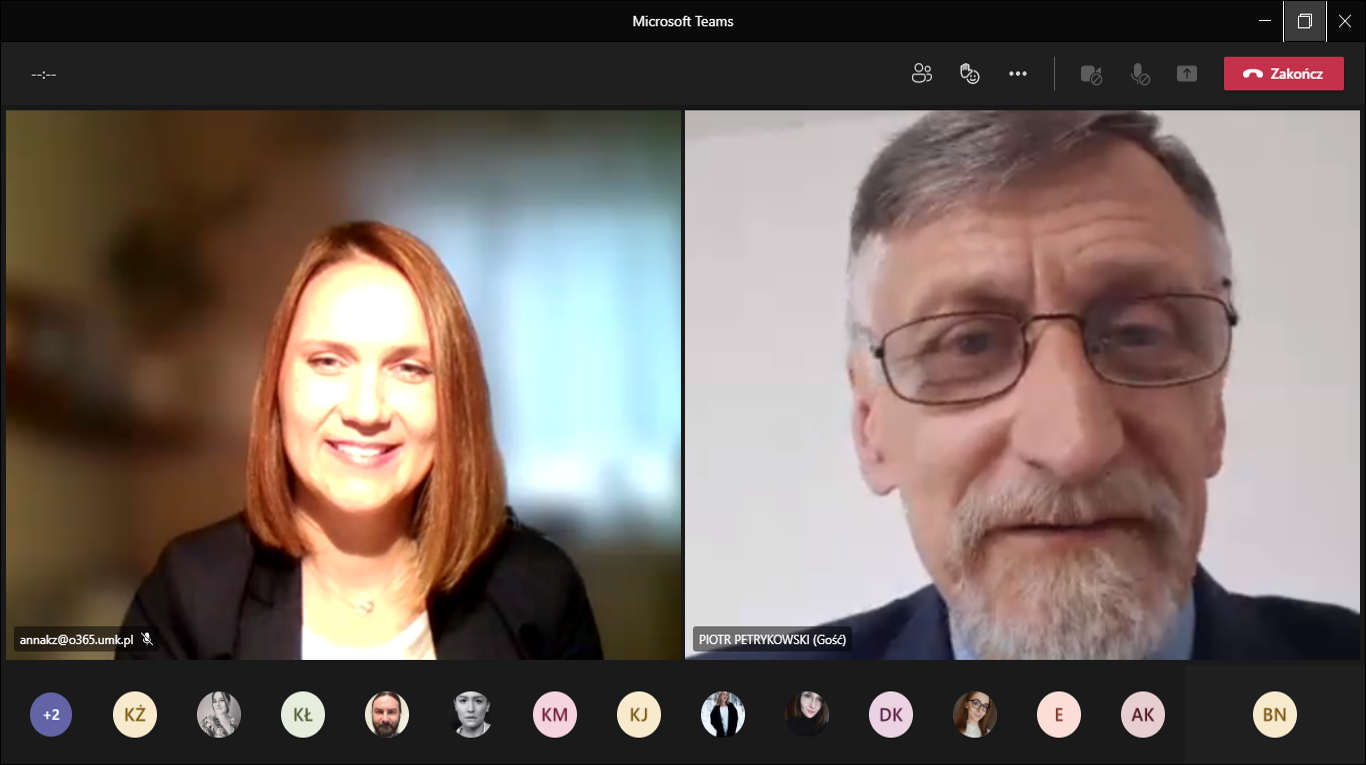Select the woman with glasses avatar

tap(975, 715)
